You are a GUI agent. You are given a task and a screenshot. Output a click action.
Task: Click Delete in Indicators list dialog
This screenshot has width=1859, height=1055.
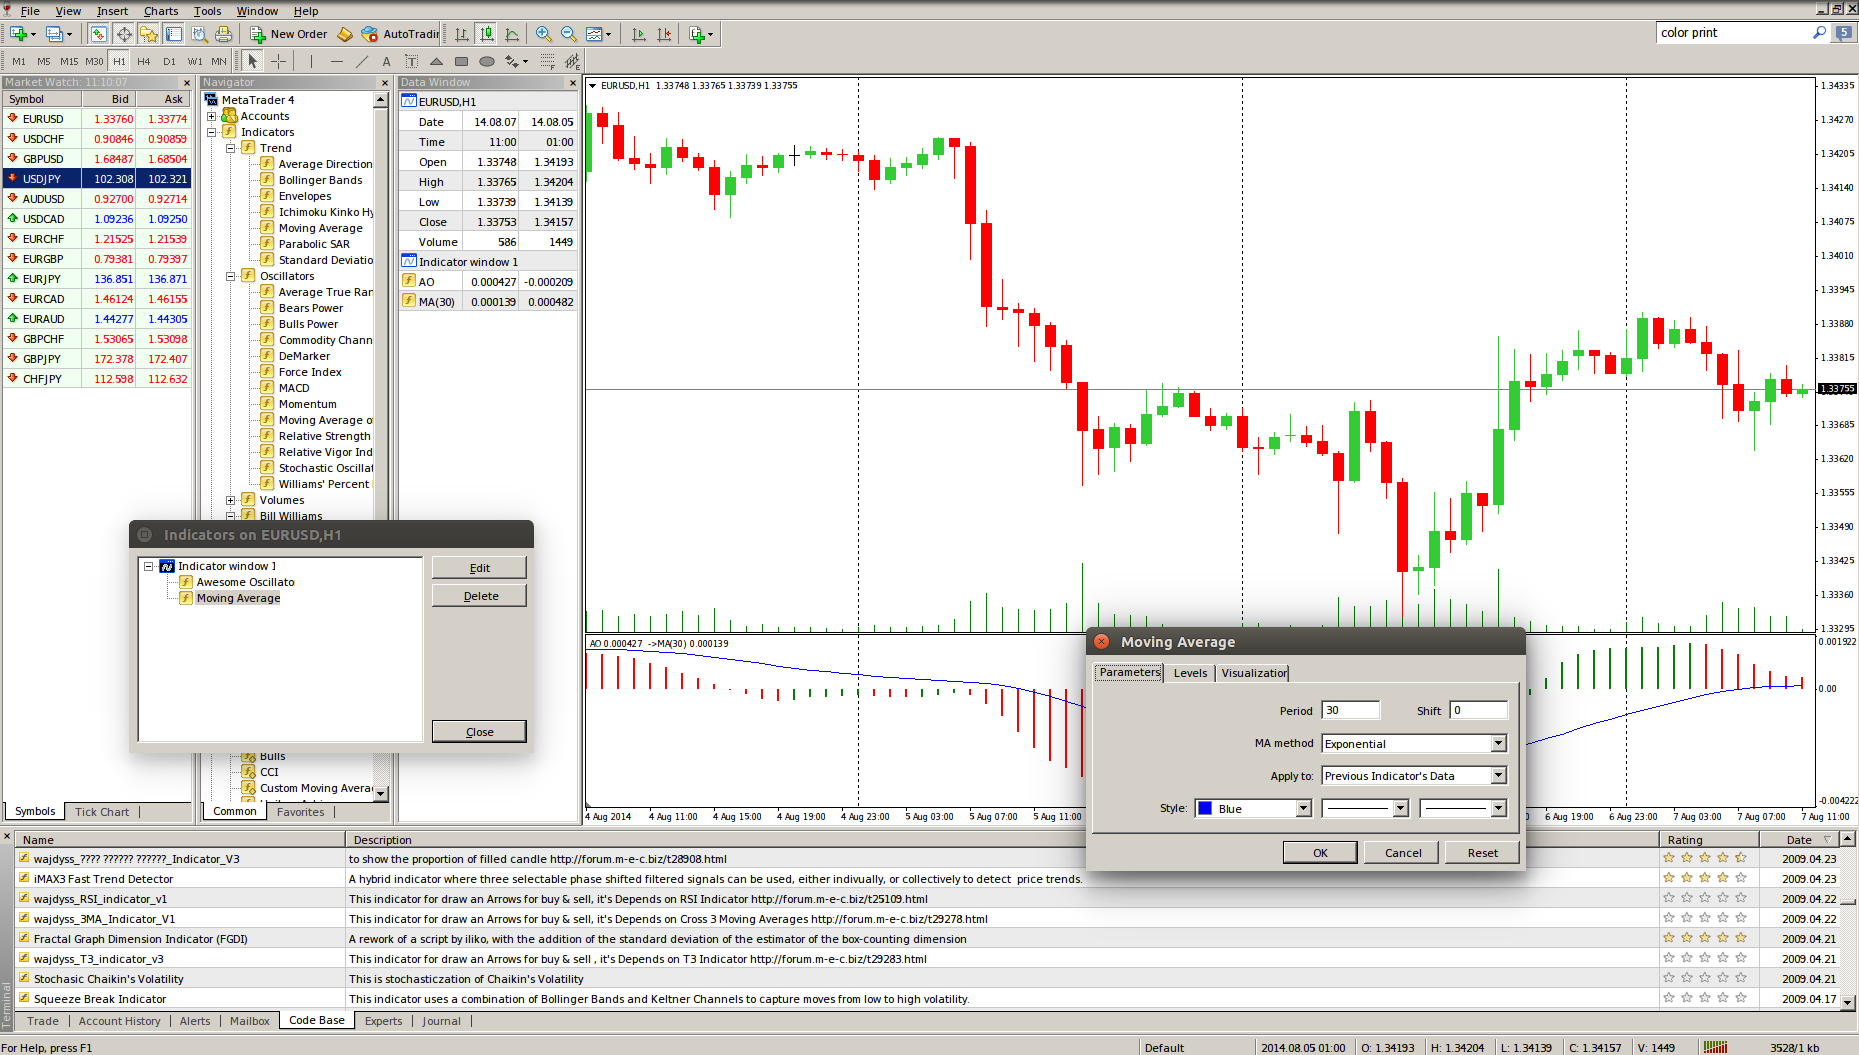479,596
